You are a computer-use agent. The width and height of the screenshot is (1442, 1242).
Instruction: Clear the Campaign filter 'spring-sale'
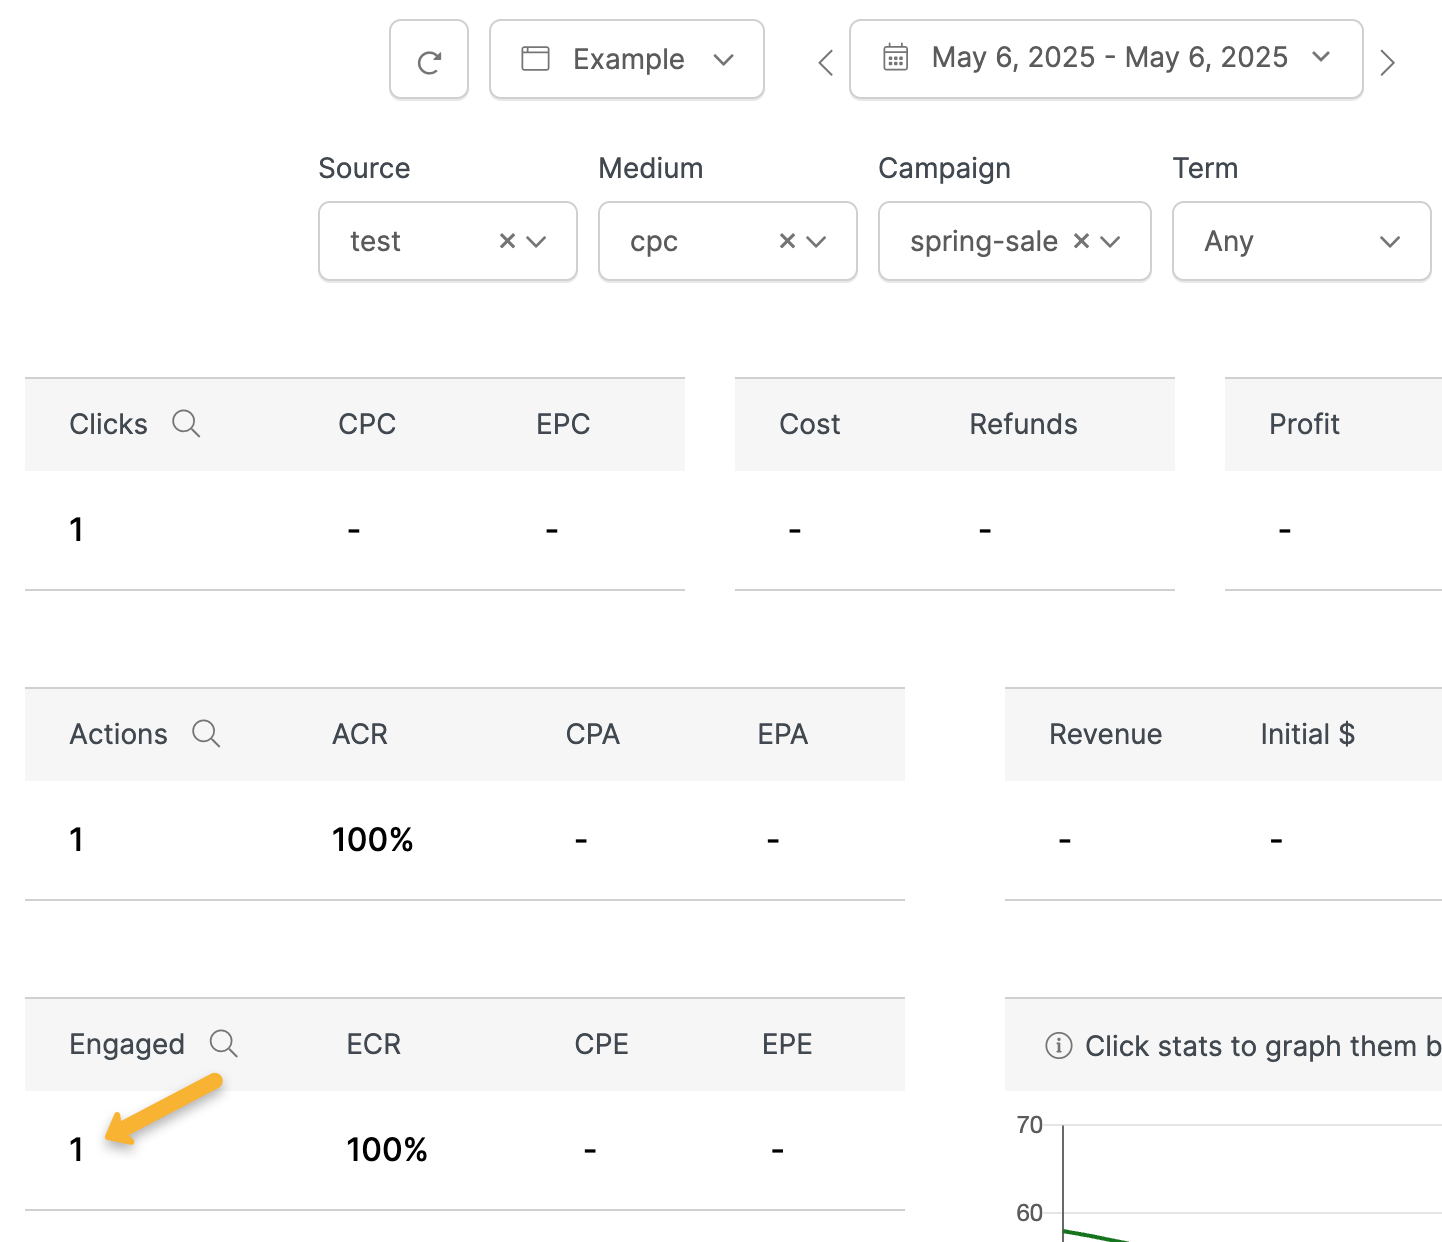[x=1081, y=241]
